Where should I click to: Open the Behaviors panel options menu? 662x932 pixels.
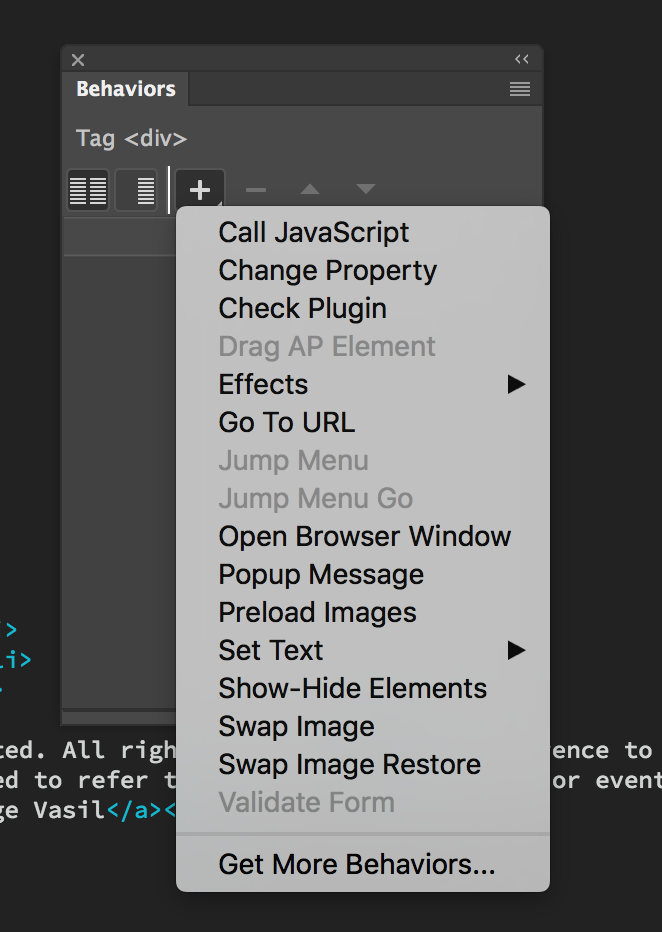click(x=519, y=89)
